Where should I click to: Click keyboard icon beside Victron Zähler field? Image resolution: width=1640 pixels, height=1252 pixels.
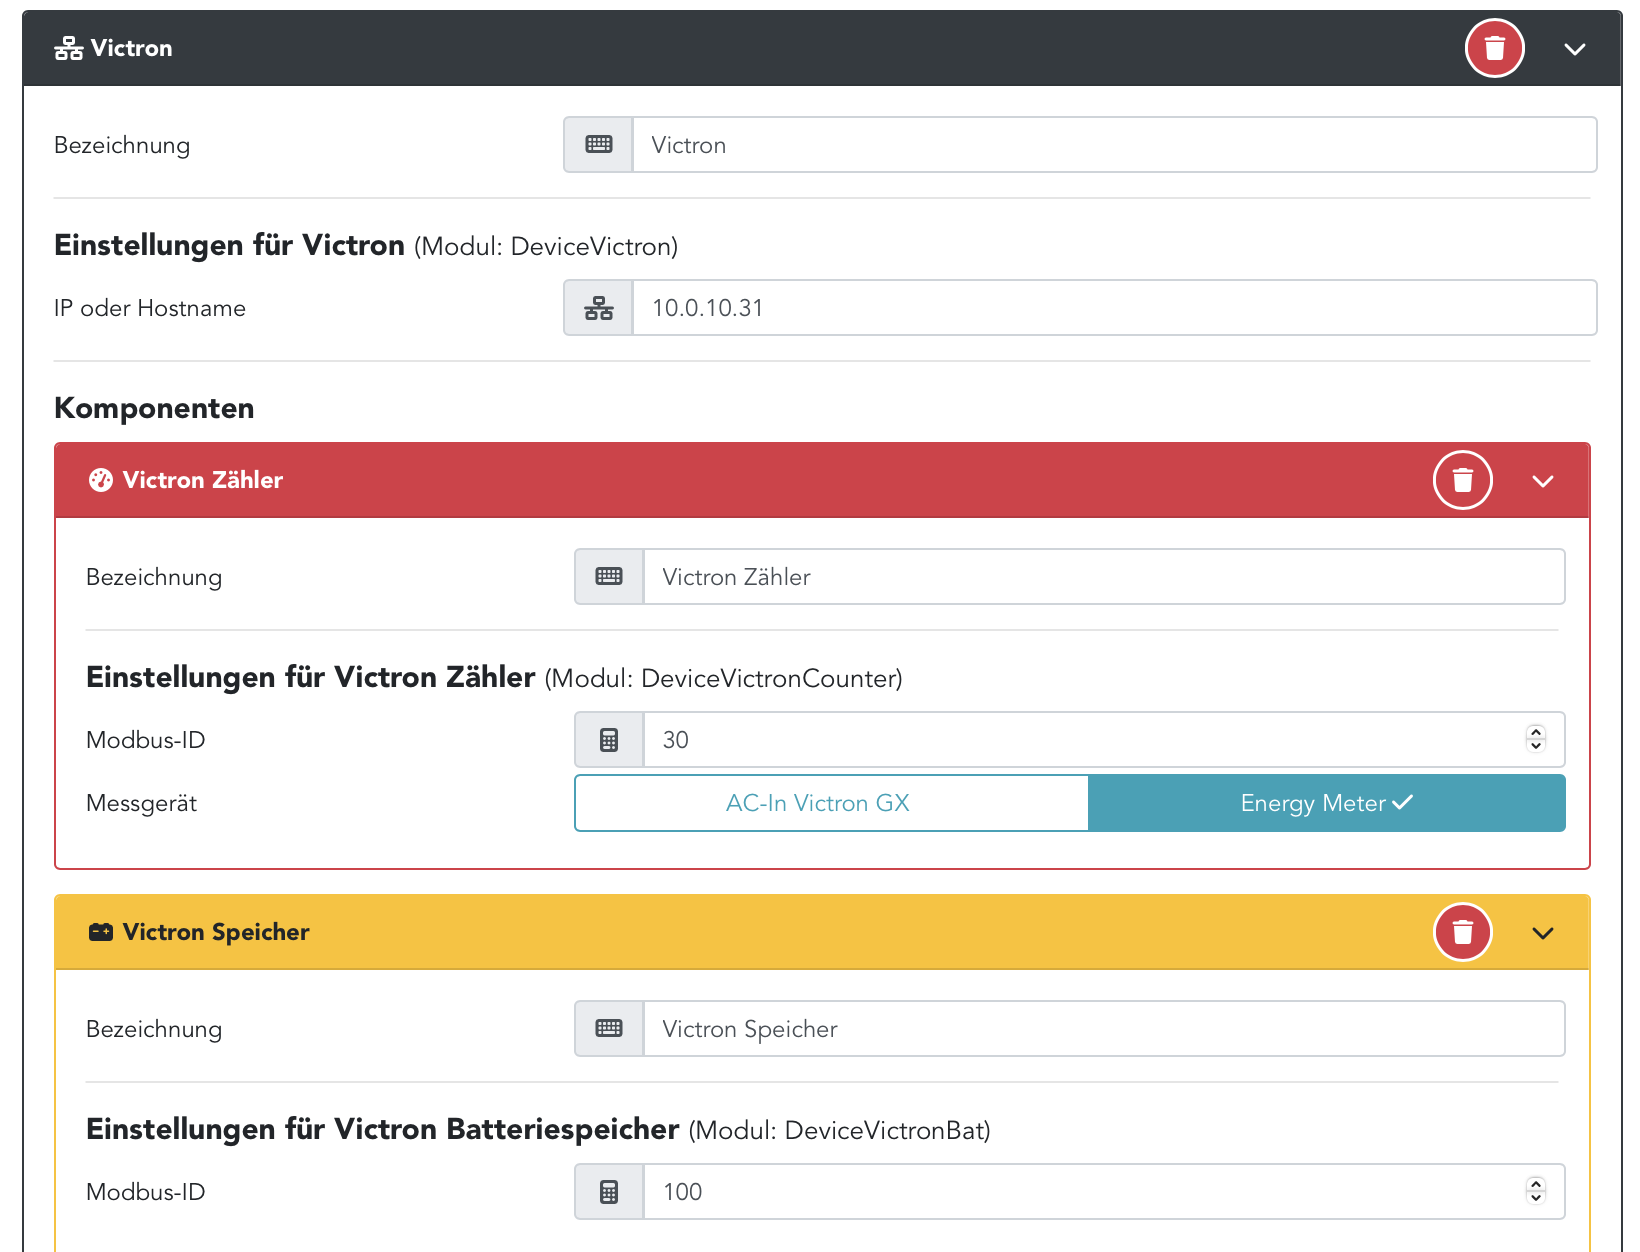[609, 577]
